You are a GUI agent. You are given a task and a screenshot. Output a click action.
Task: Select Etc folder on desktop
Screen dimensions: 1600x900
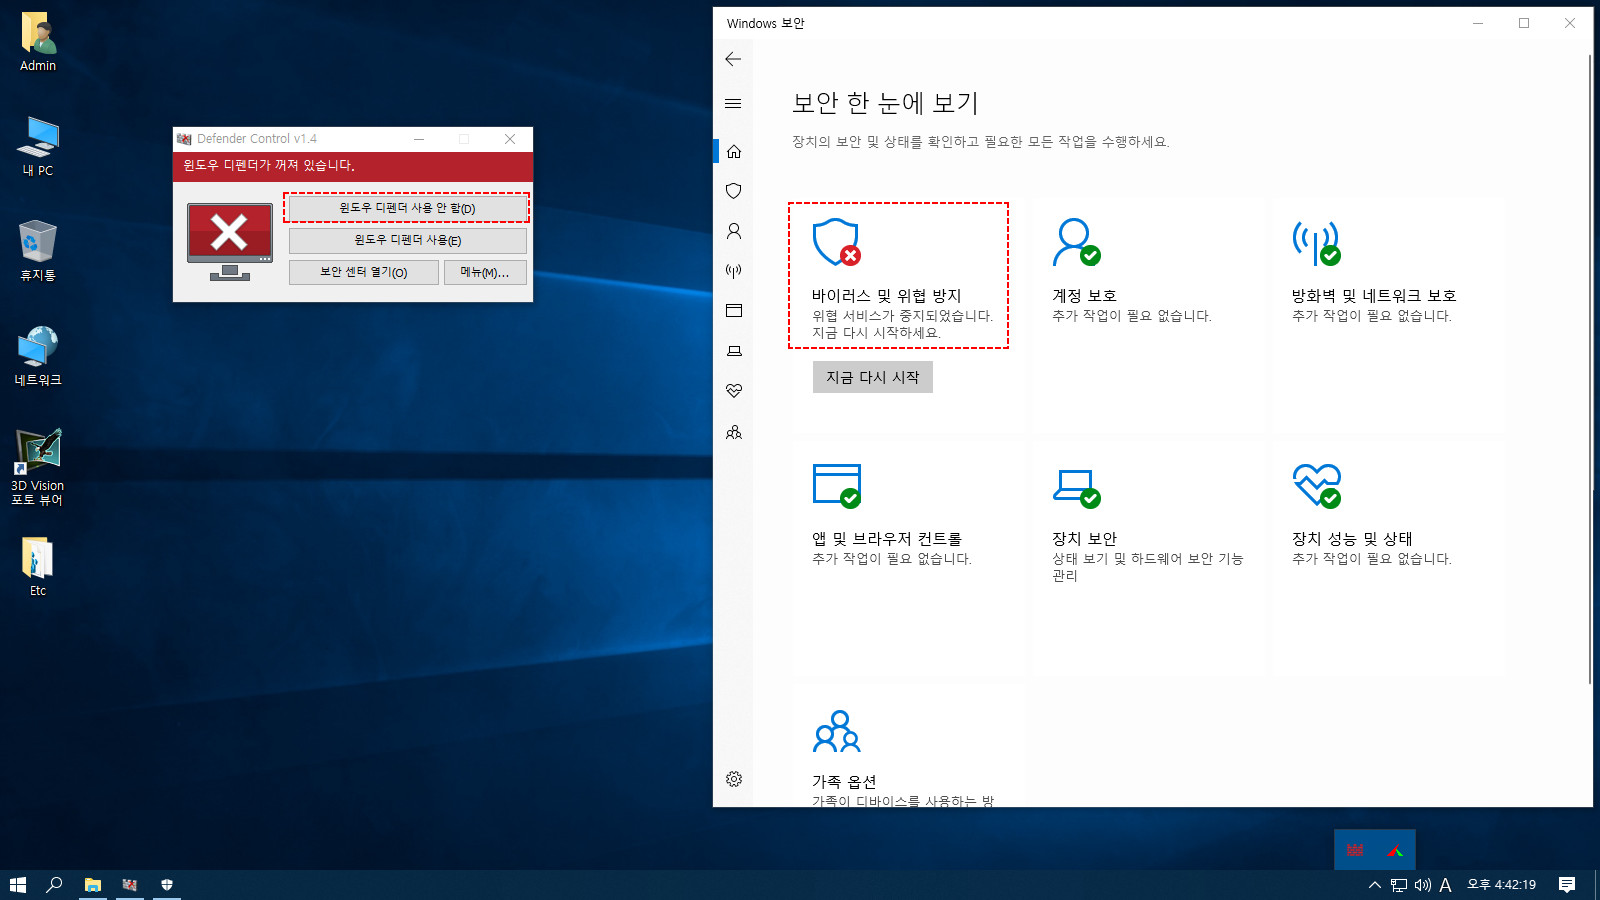(38, 567)
